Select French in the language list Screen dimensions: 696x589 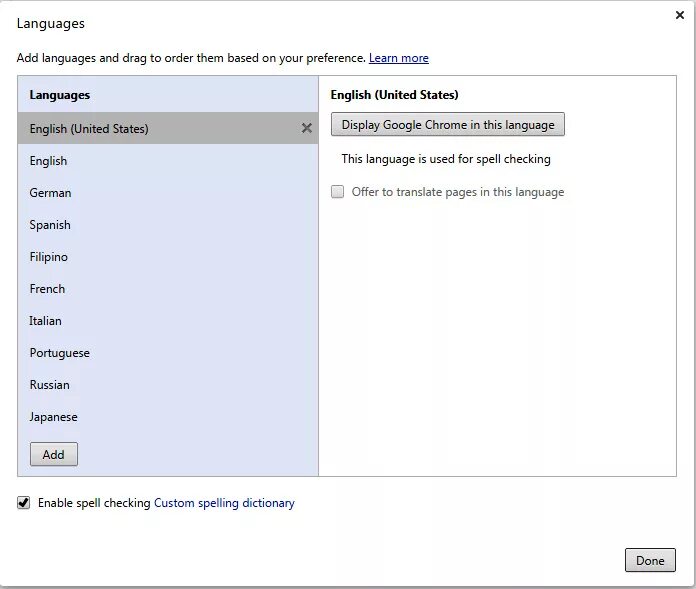(168, 289)
